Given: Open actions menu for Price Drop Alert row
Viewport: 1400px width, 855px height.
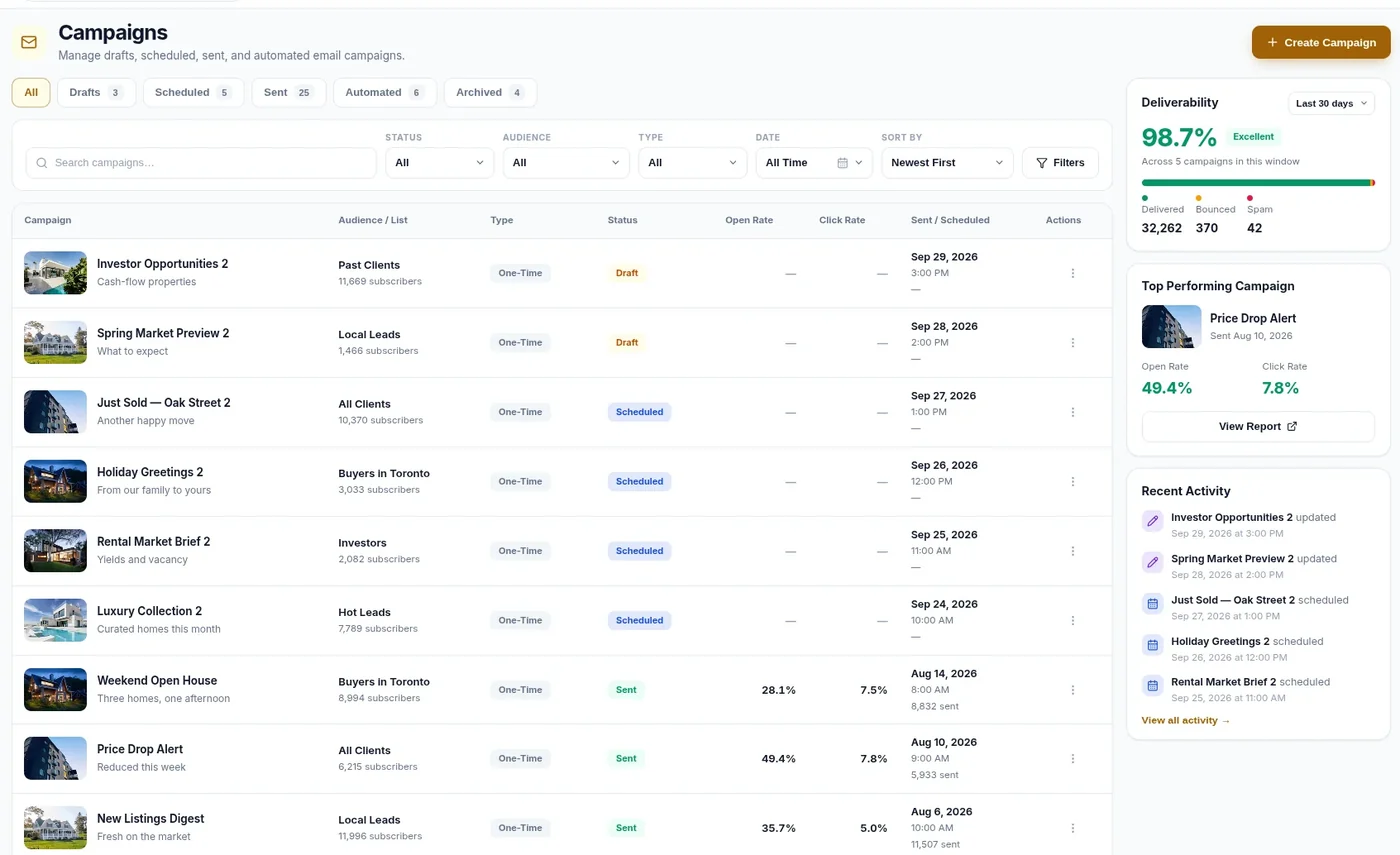Looking at the screenshot, I should [1073, 759].
